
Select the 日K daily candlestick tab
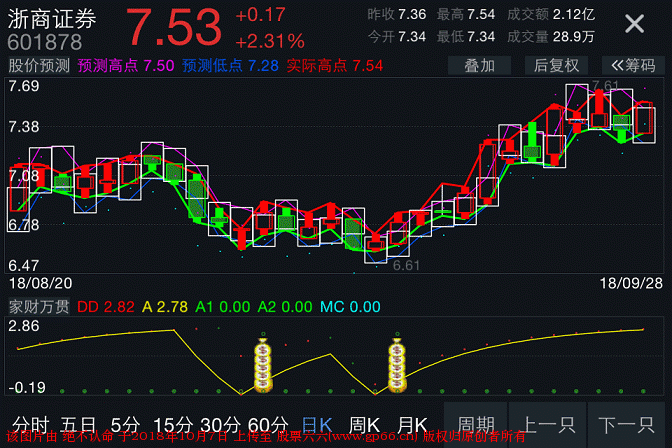317,425
